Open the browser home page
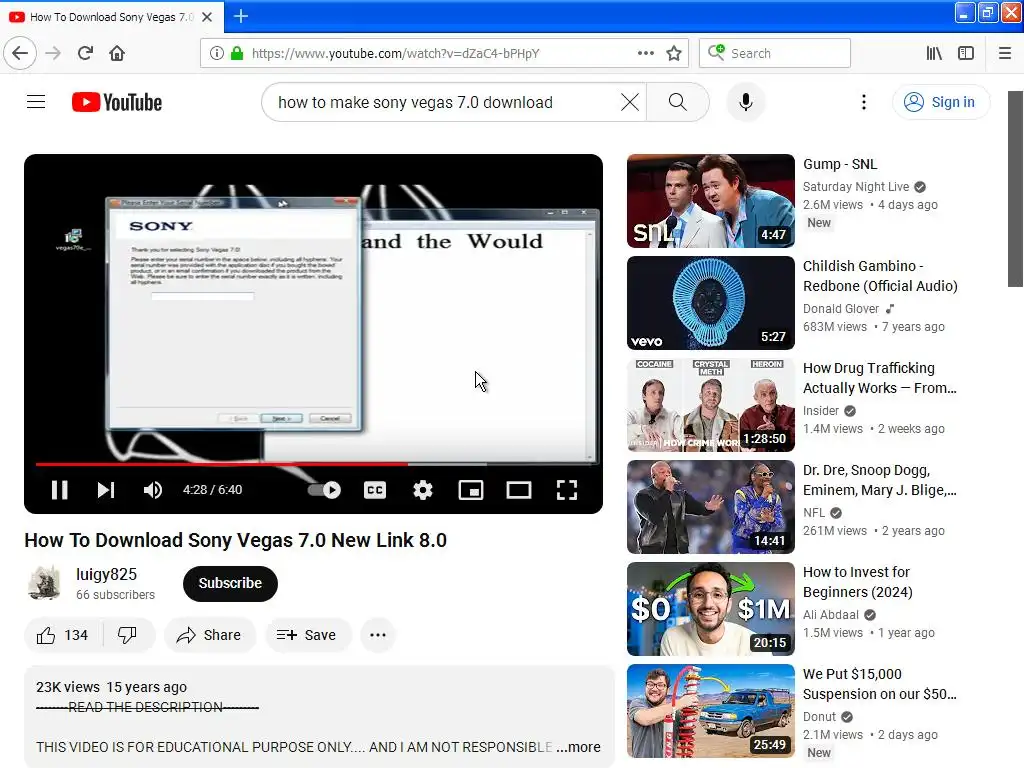The image size is (1024, 768). pos(117,53)
